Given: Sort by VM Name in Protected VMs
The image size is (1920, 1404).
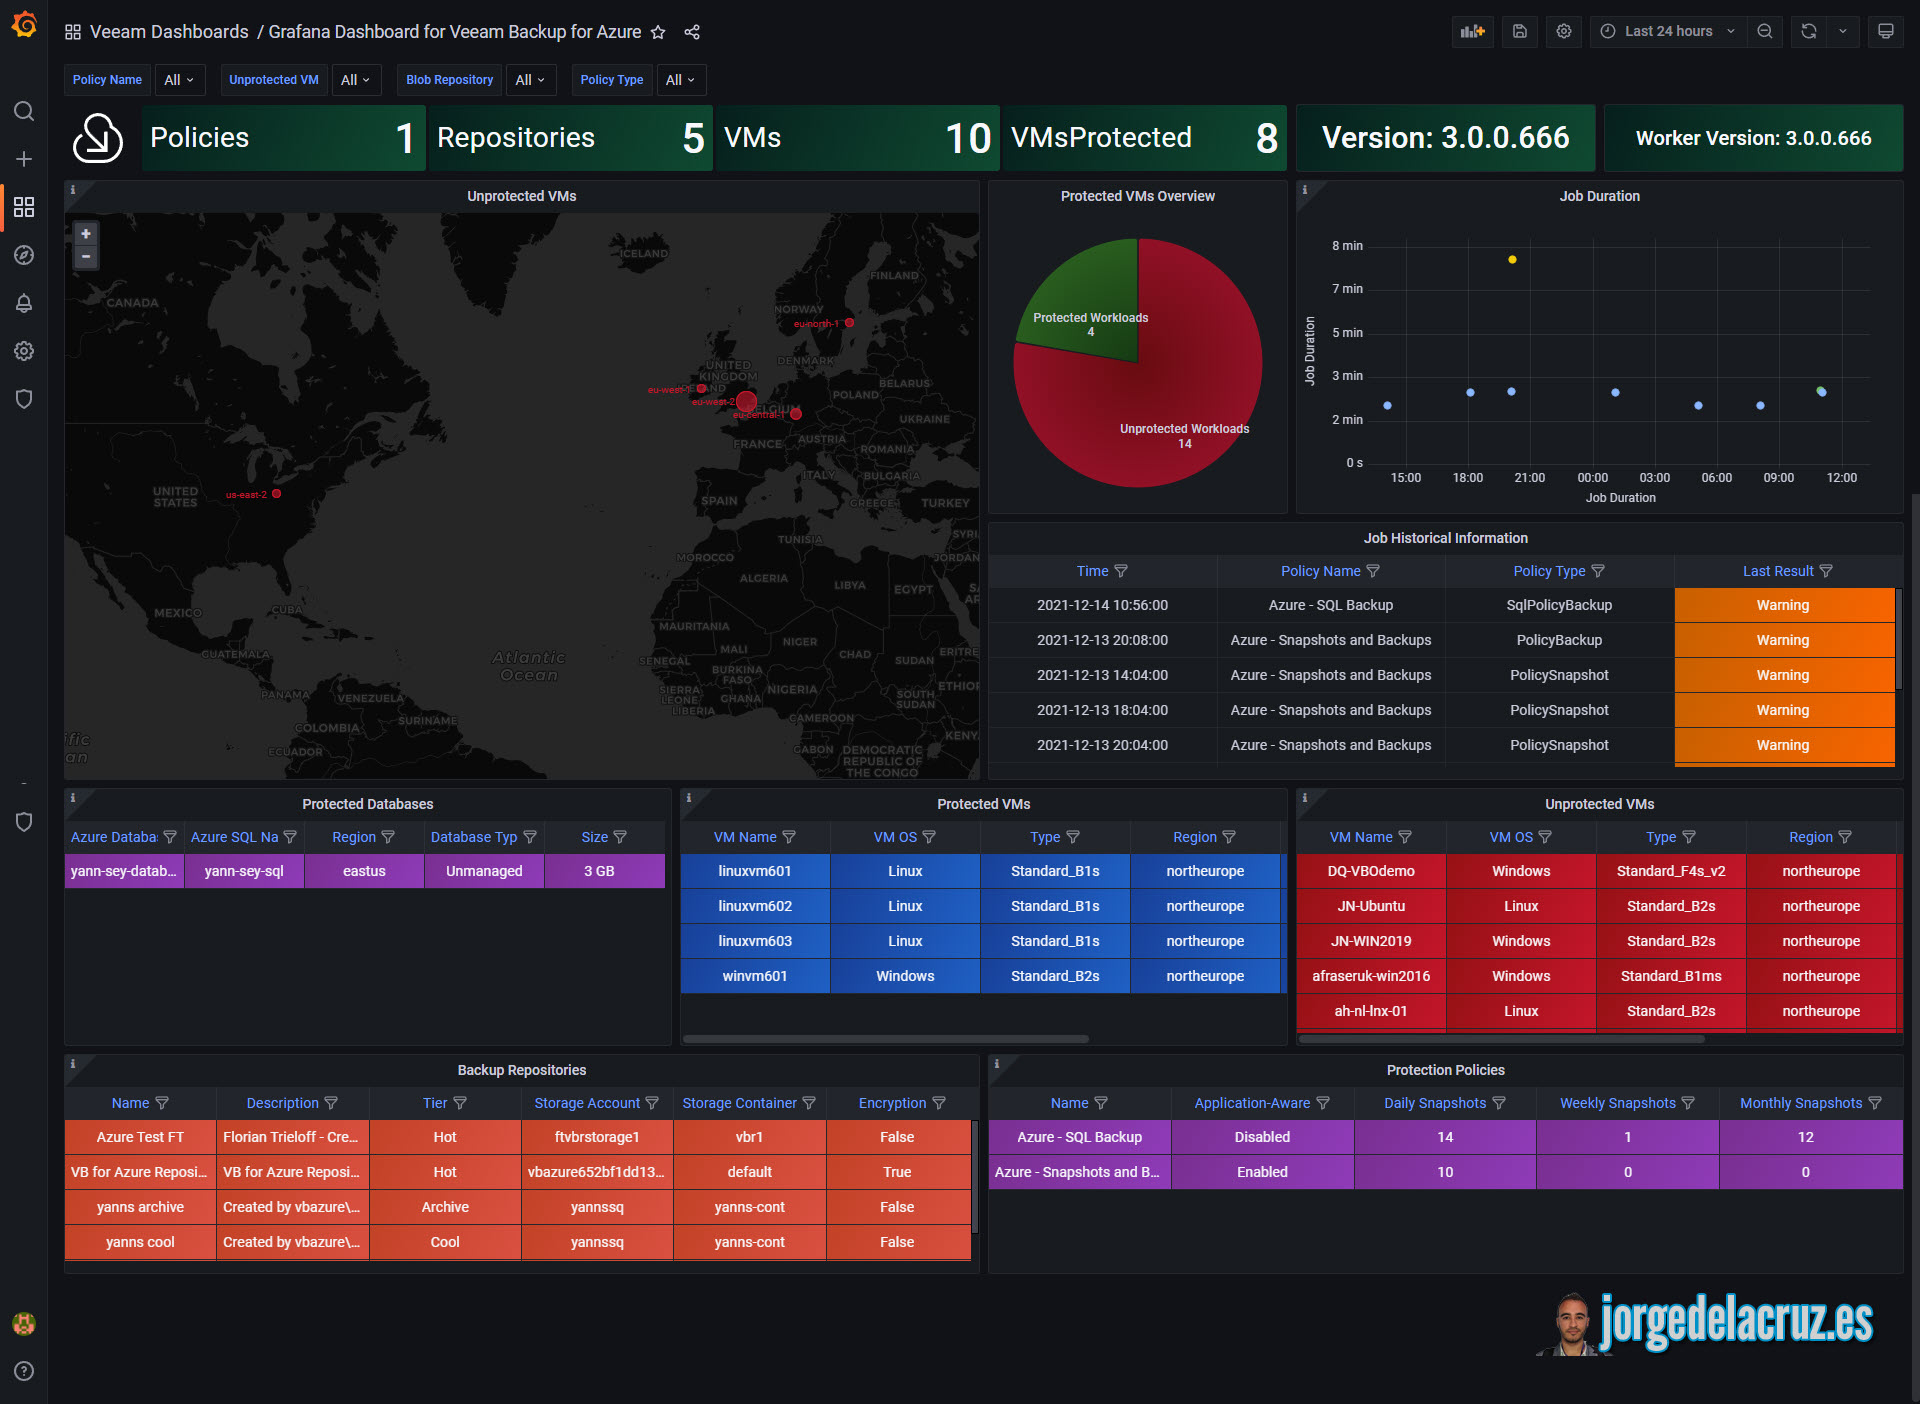Looking at the screenshot, I should [744, 837].
